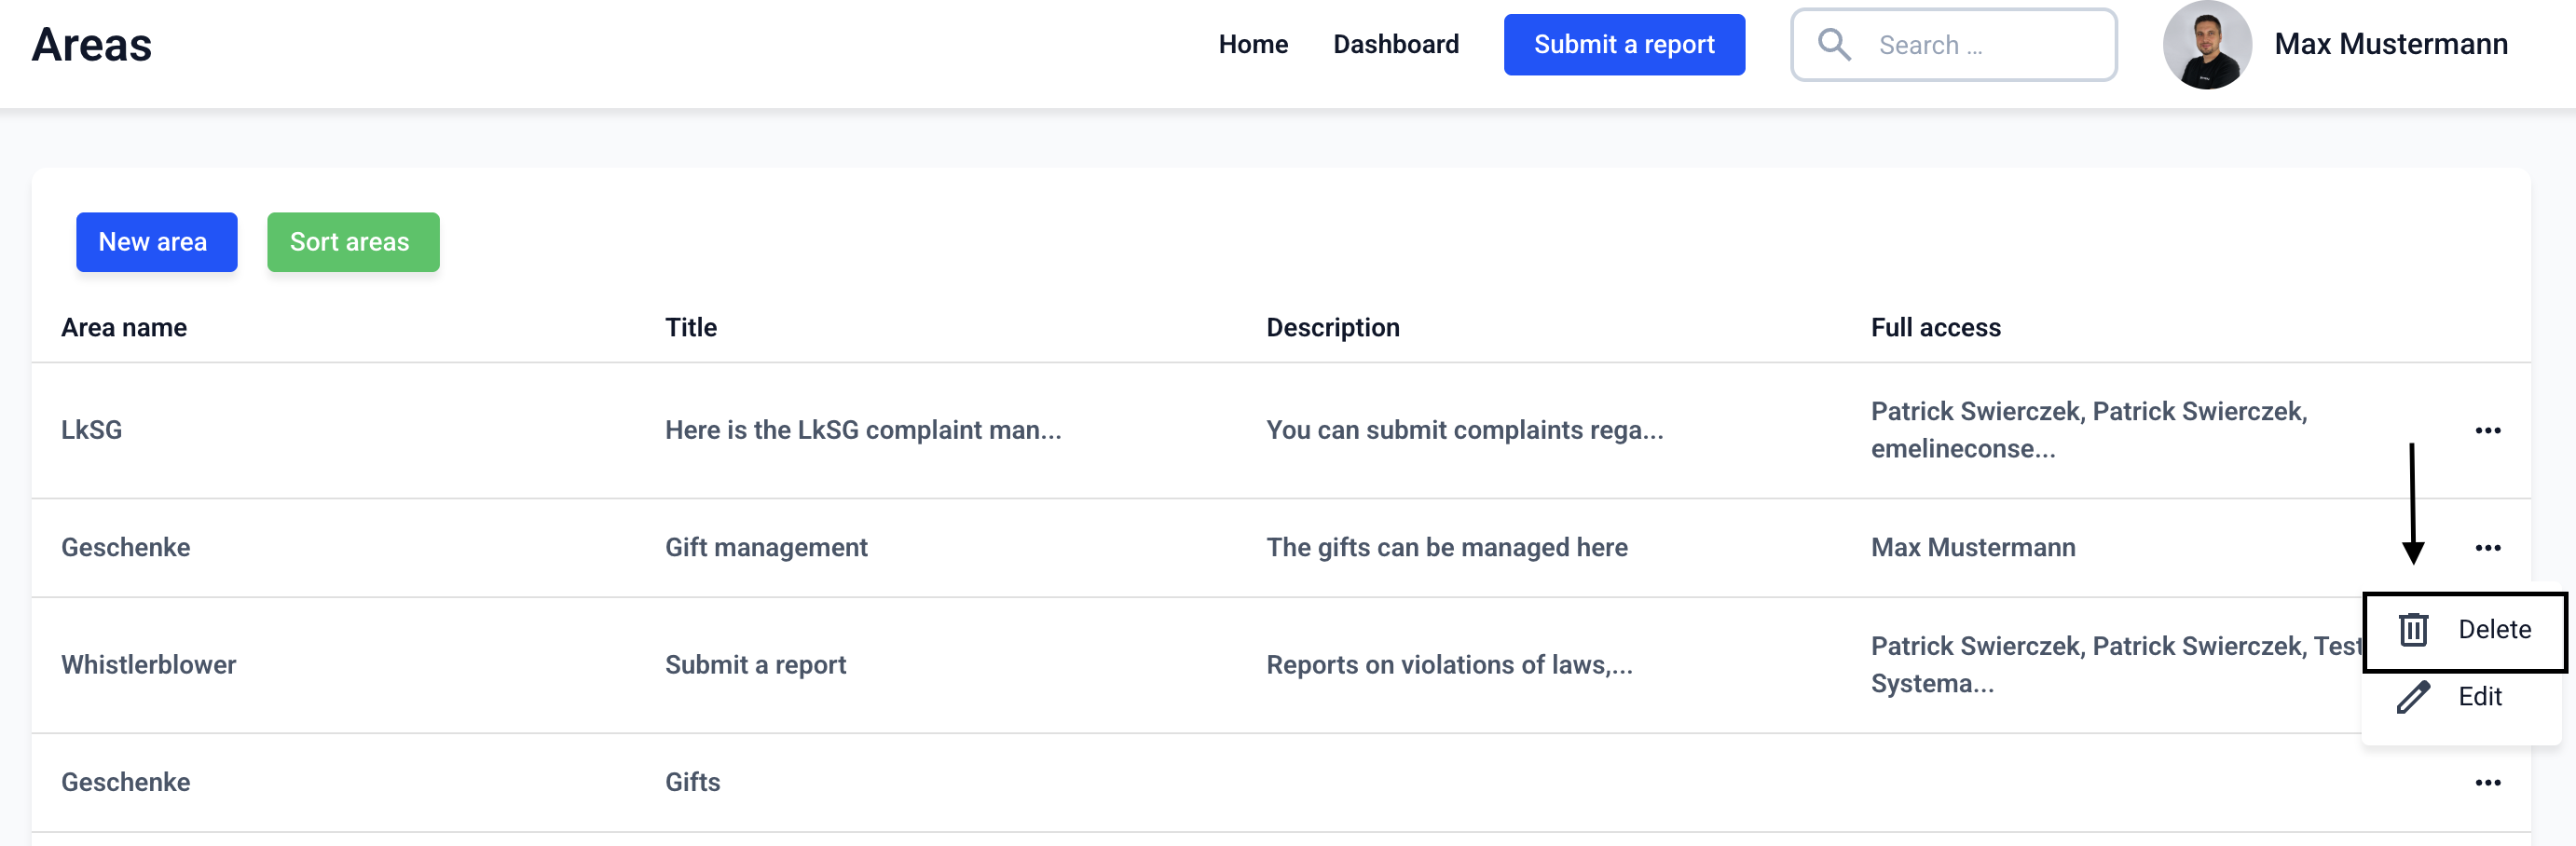Click the Area name column header
The height and width of the screenshot is (846, 2576).
point(124,328)
